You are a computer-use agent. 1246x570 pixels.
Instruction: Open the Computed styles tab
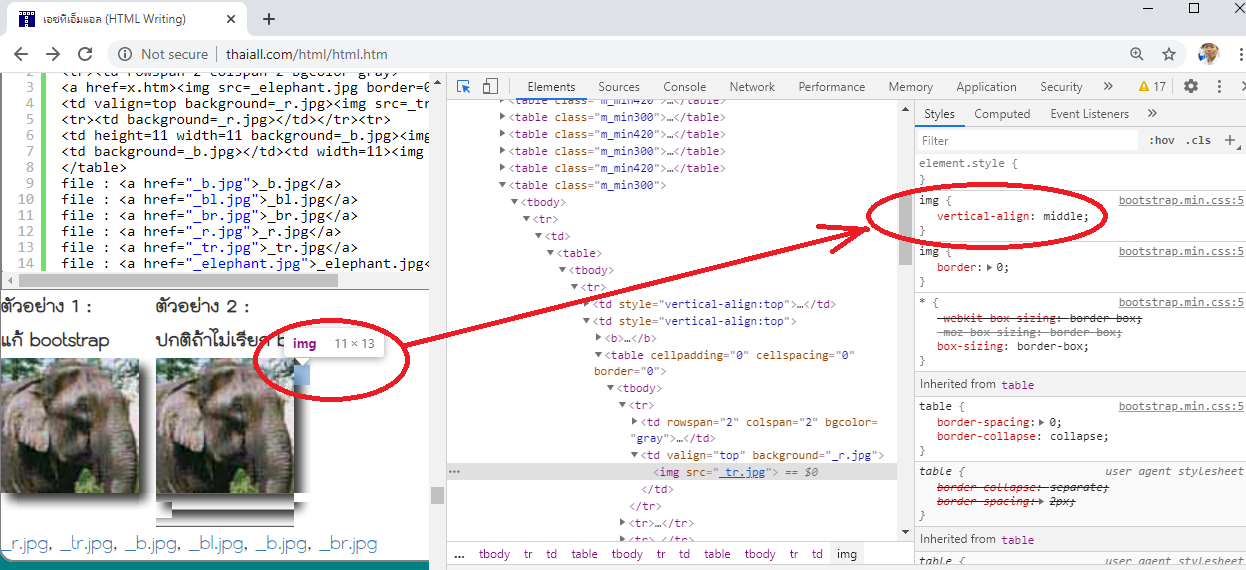click(x=1002, y=114)
